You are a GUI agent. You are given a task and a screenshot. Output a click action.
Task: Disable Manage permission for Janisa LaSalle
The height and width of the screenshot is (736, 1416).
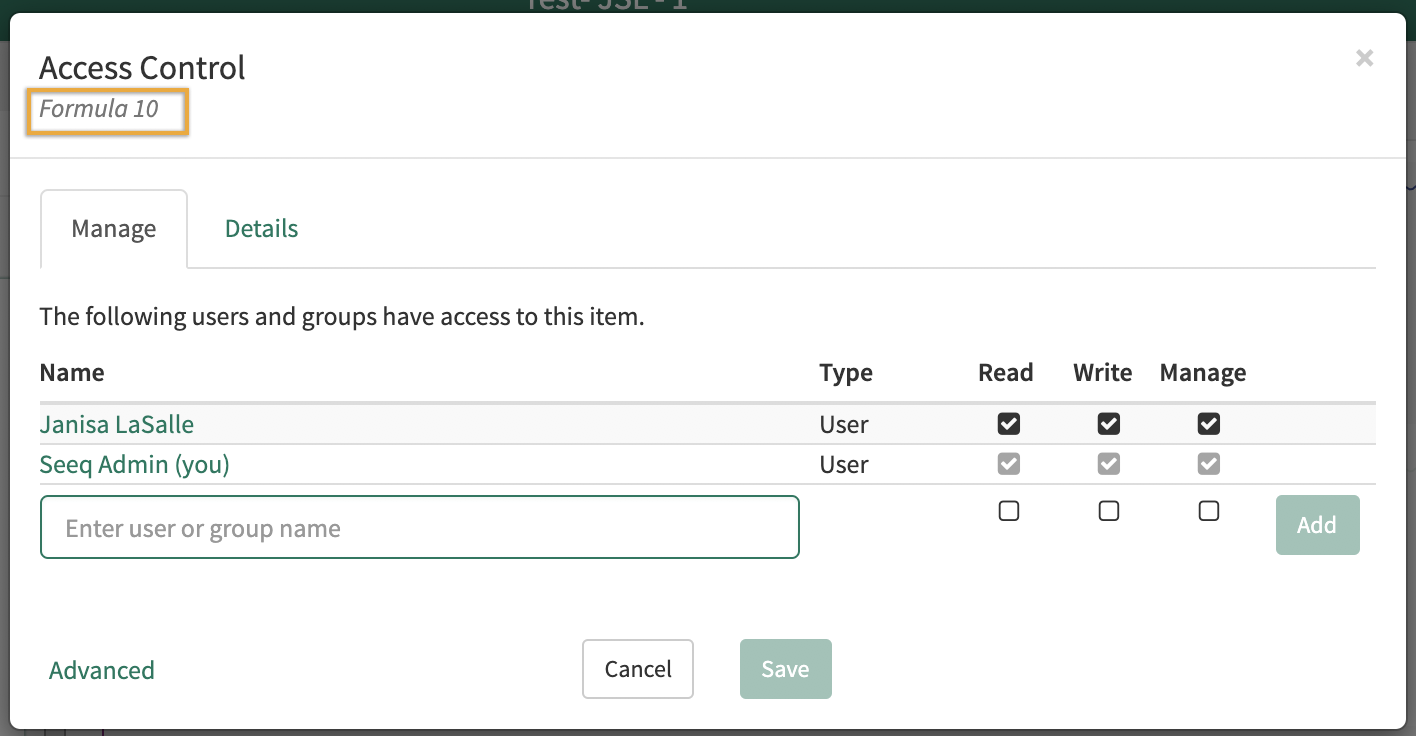1209,425
